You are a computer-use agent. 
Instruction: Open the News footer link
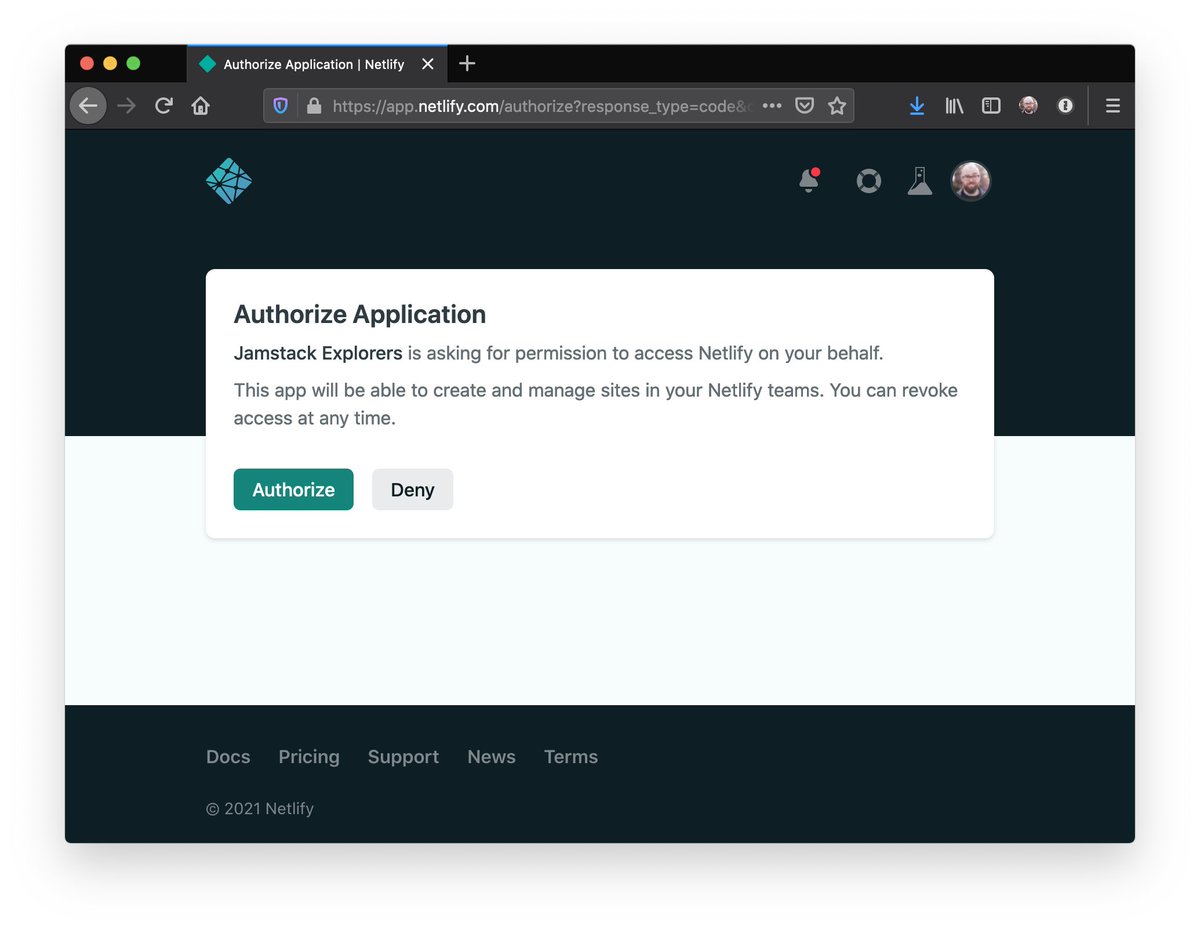tap(491, 757)
